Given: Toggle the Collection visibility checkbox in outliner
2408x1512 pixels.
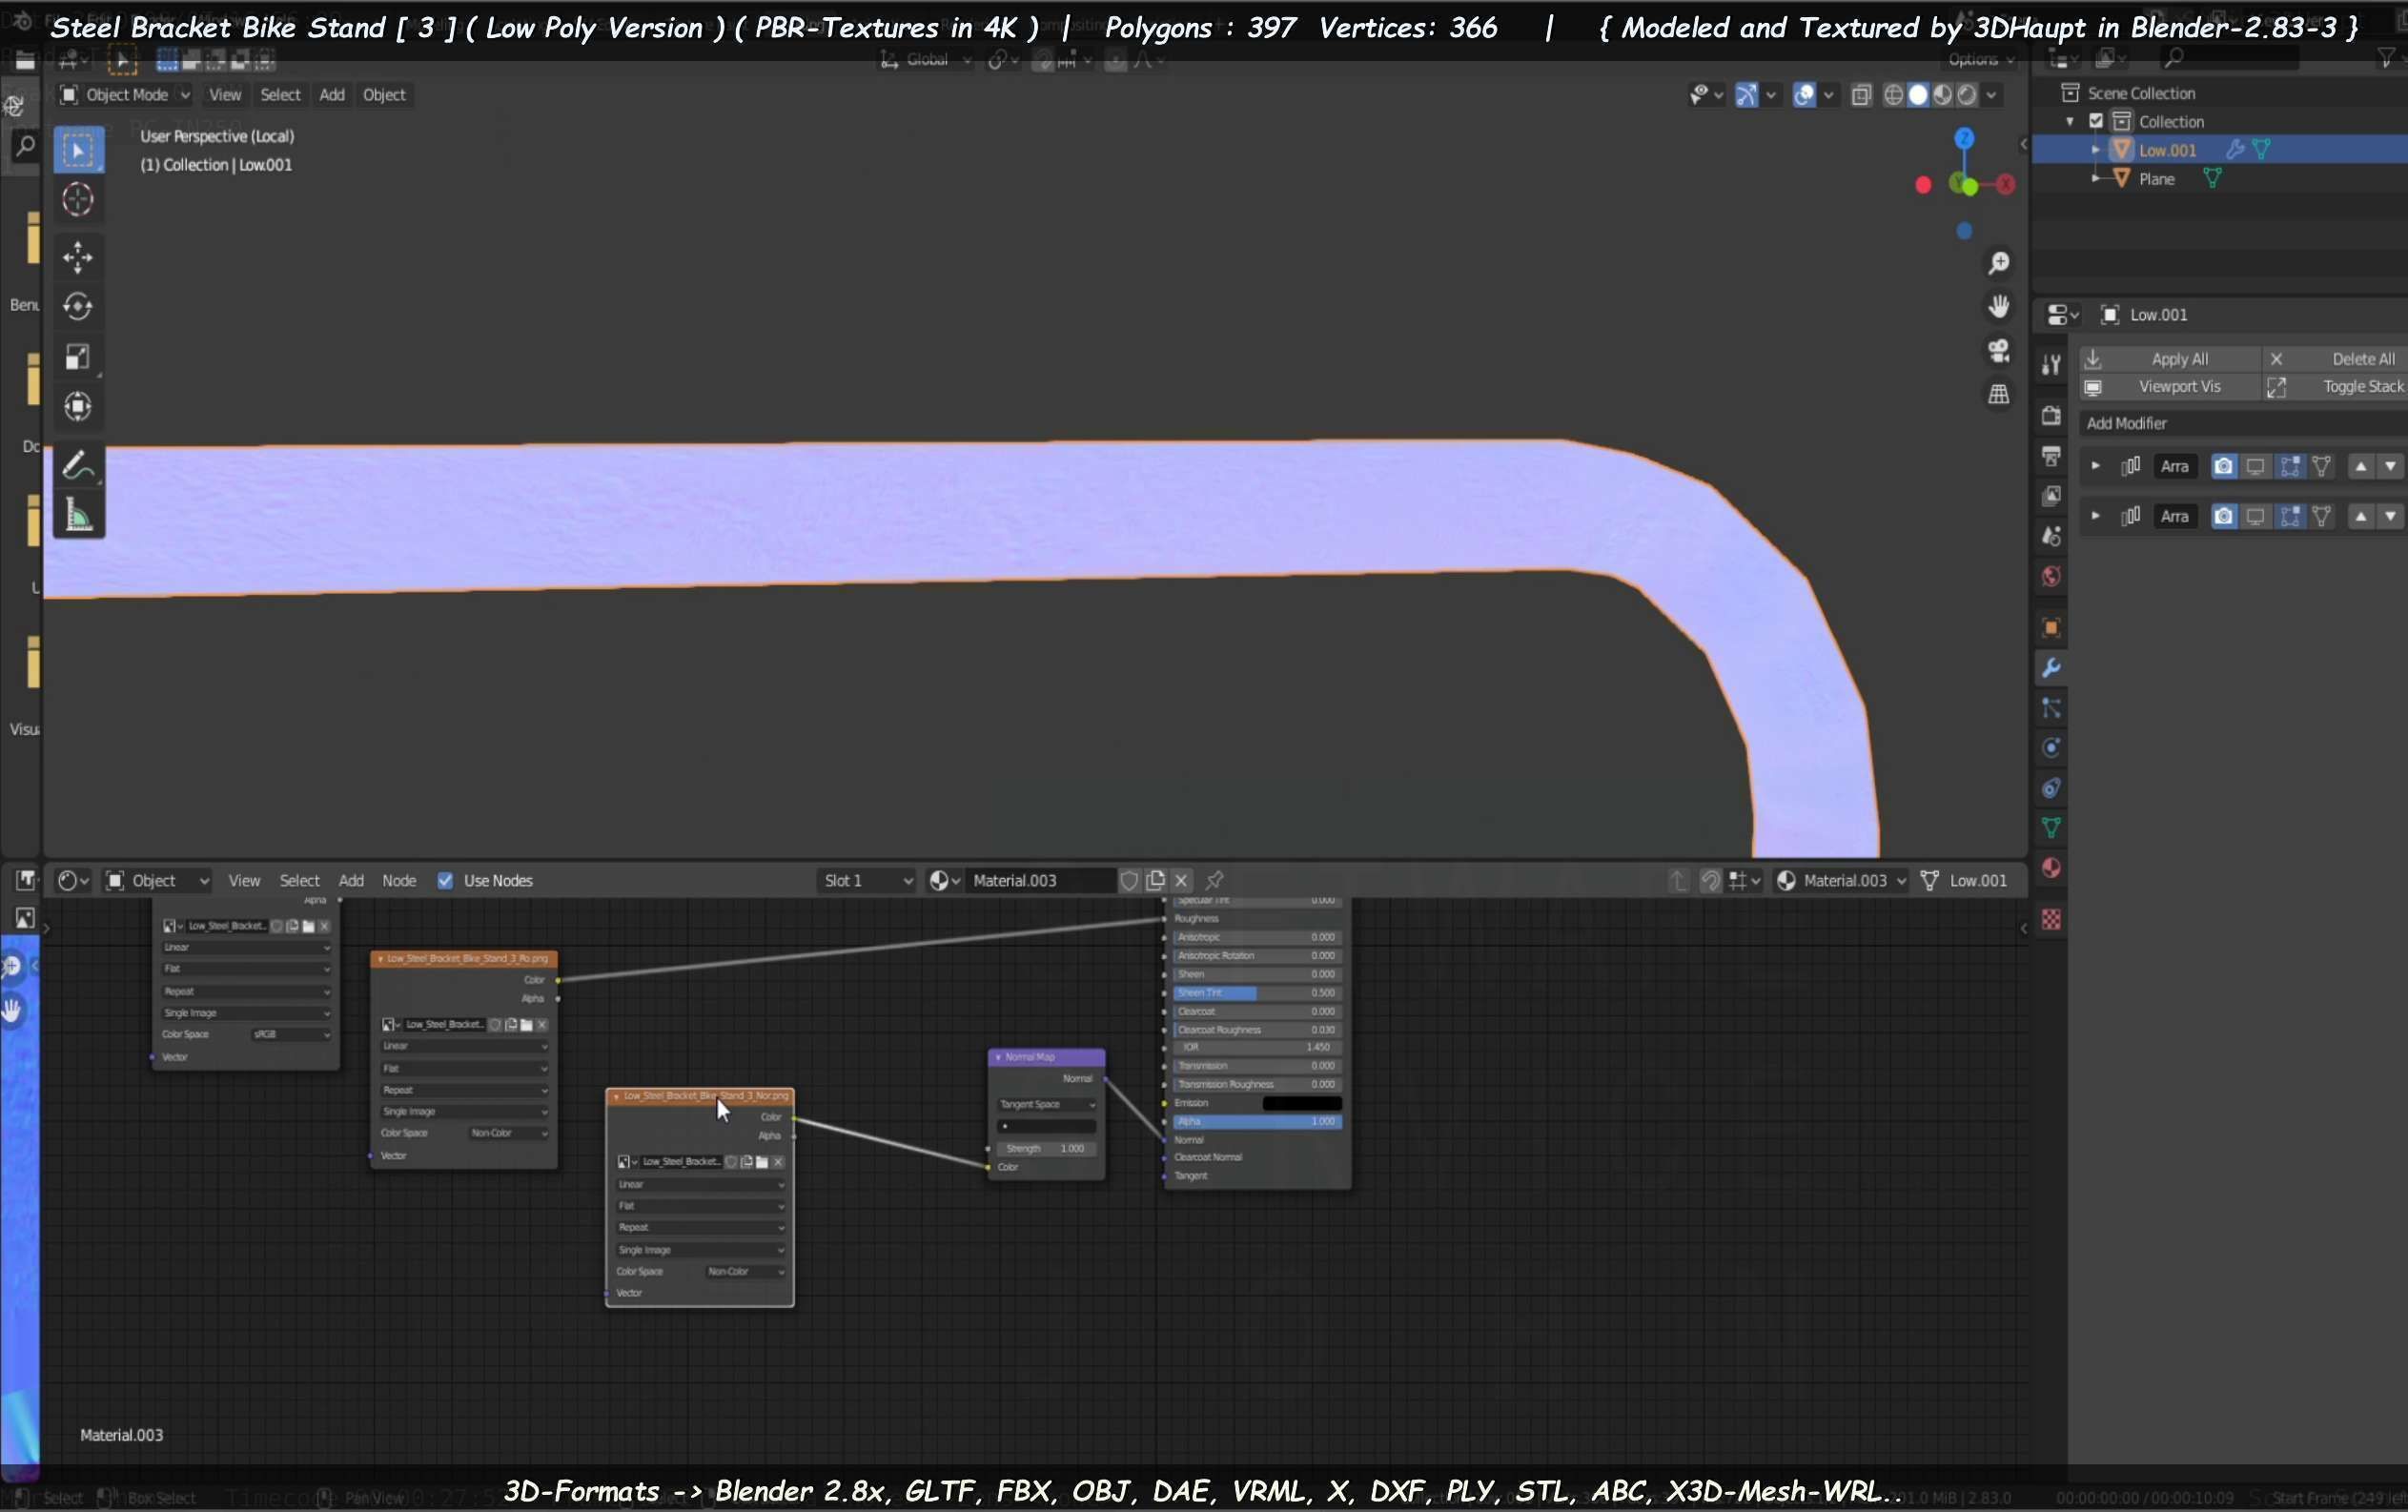Looking at the screenshot, I should [2096, 121].
